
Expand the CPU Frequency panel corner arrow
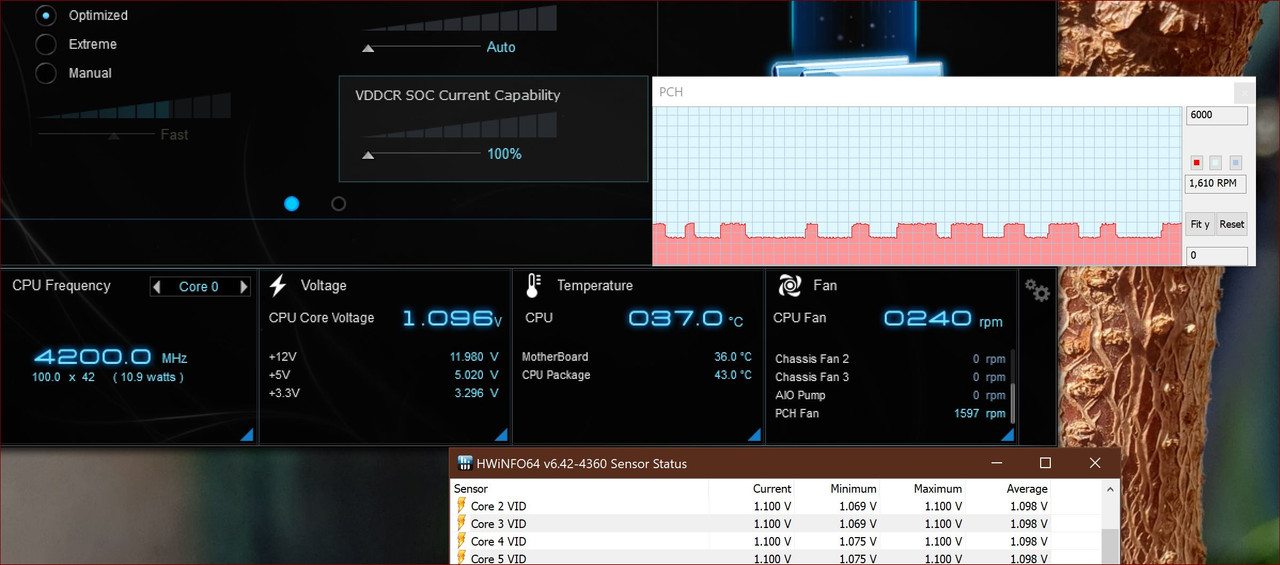[x=246, y=434]
